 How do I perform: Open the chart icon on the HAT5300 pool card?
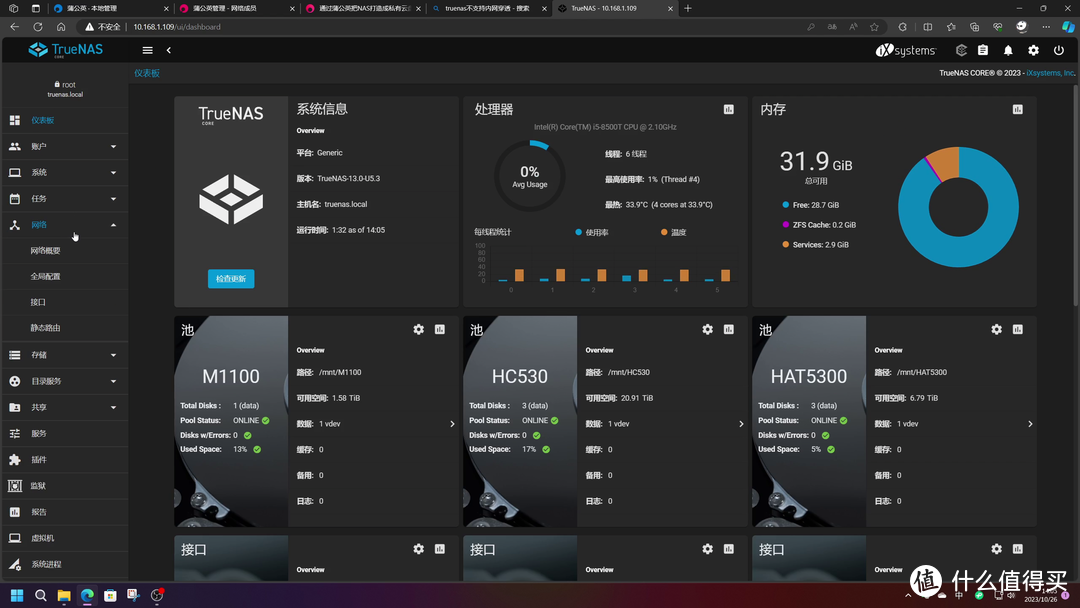pos(1018,329)
